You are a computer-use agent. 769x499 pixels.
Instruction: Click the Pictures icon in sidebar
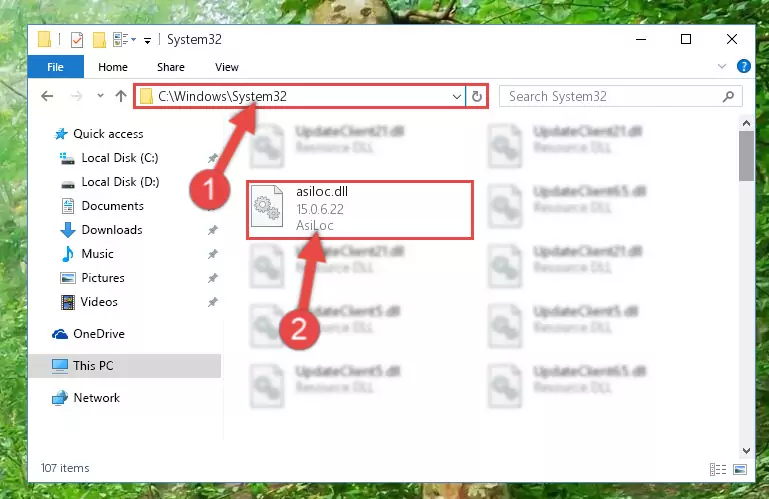click(x=68, y=278)
